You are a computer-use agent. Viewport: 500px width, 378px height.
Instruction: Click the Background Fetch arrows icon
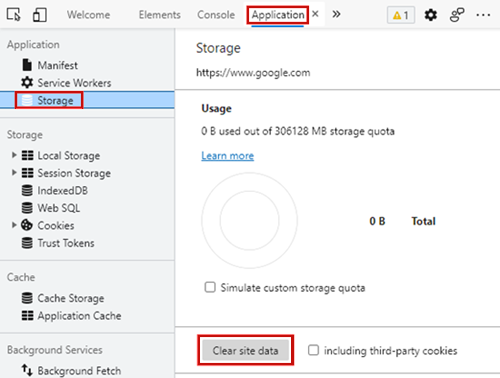(x=27, y=370)
